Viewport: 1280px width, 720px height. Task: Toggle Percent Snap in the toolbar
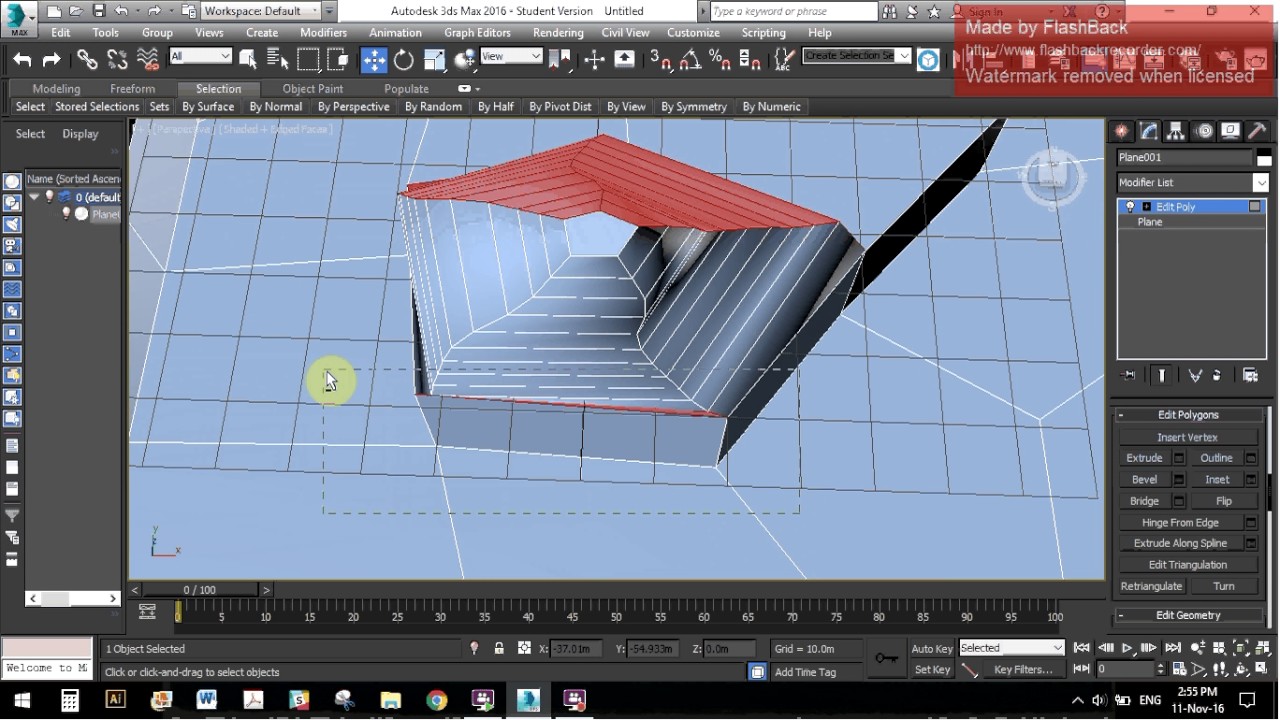[720, 60]
